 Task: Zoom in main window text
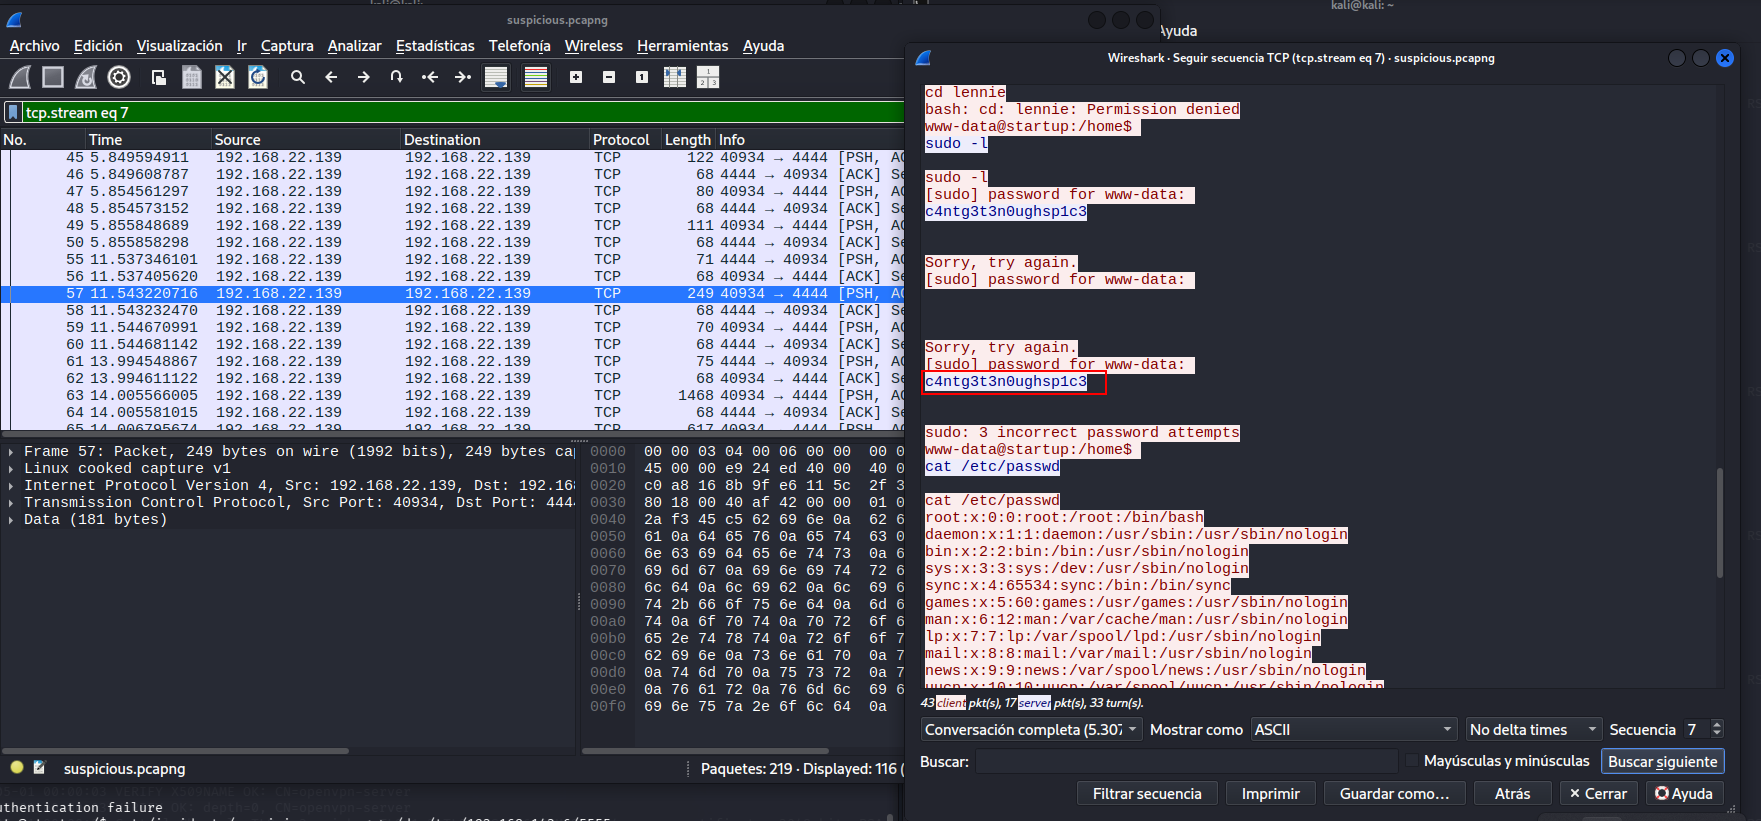(576, 77)
